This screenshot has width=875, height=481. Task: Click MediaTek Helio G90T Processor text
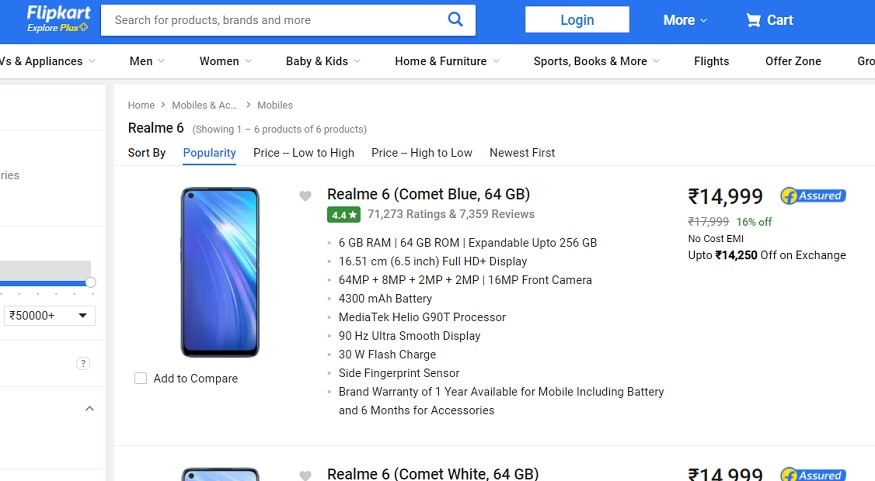point(422,318)
